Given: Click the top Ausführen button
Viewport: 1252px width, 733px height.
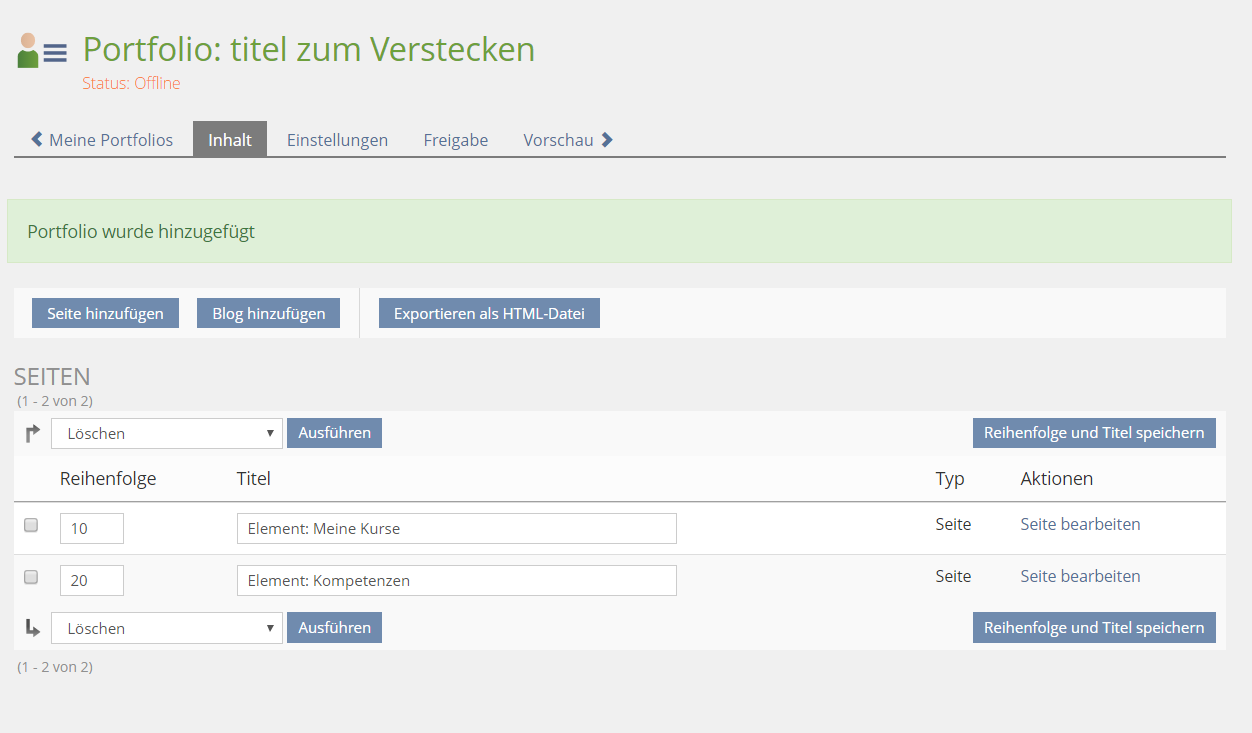Looking at the screenshot, I should pos(334,433).
